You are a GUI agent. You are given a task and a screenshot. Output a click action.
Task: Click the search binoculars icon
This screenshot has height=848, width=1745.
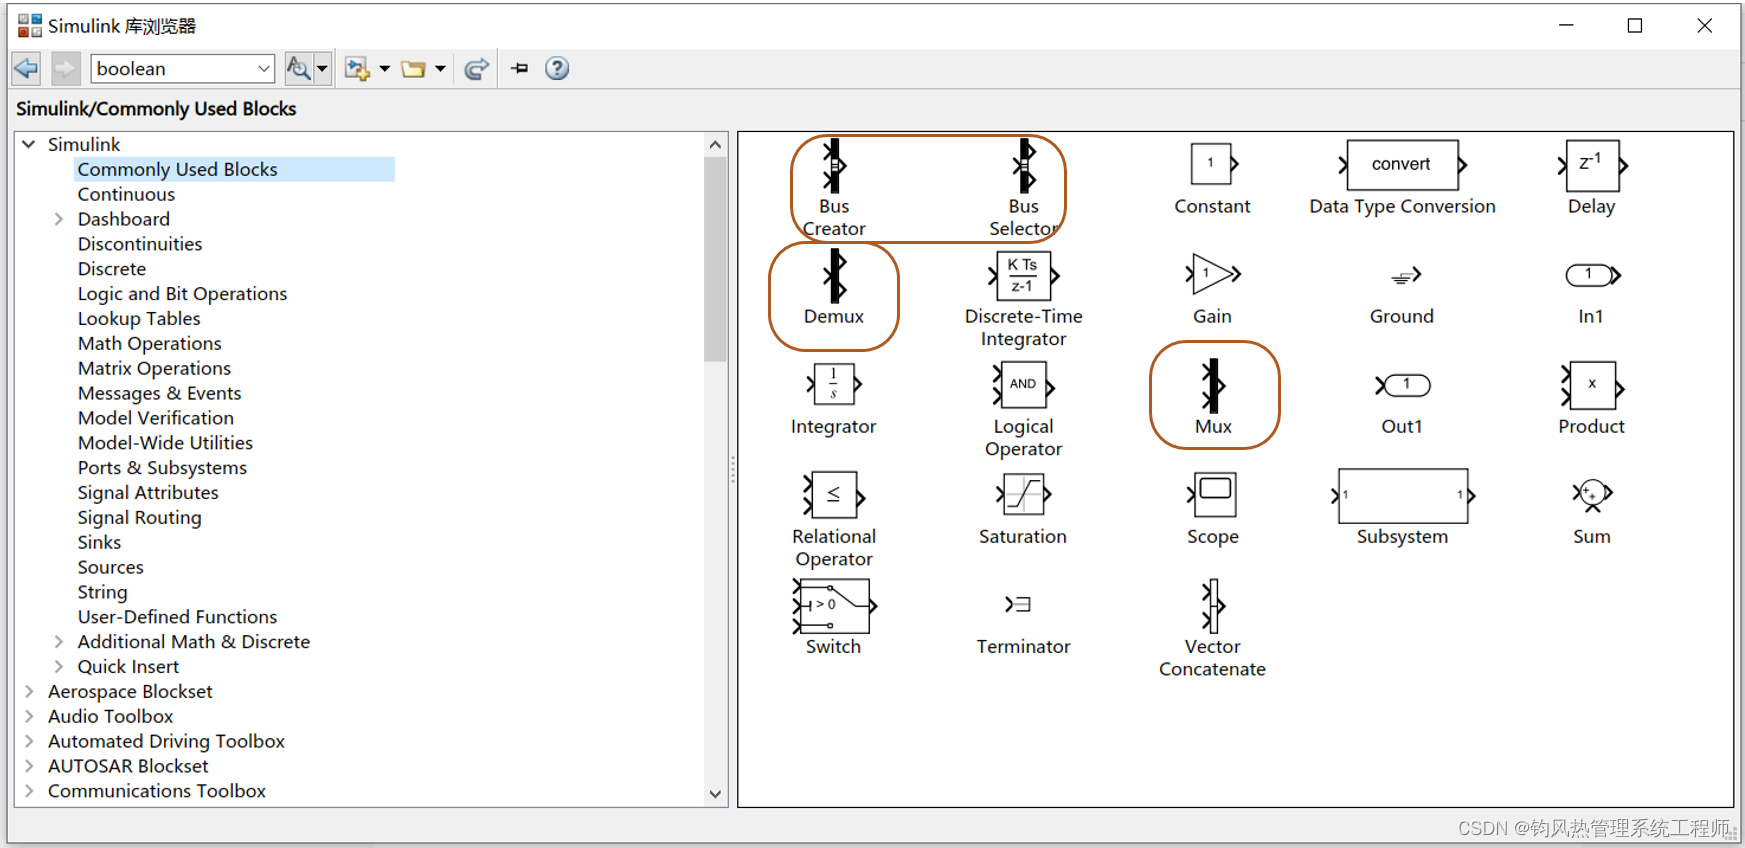pyautogui.click(x=298, y=68)
